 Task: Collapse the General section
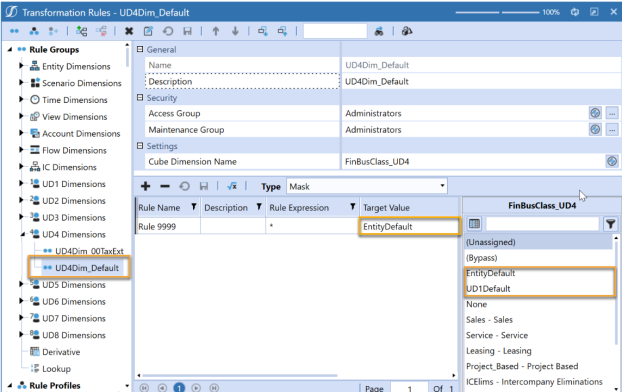pyautogui.click(x=140, y=49)
